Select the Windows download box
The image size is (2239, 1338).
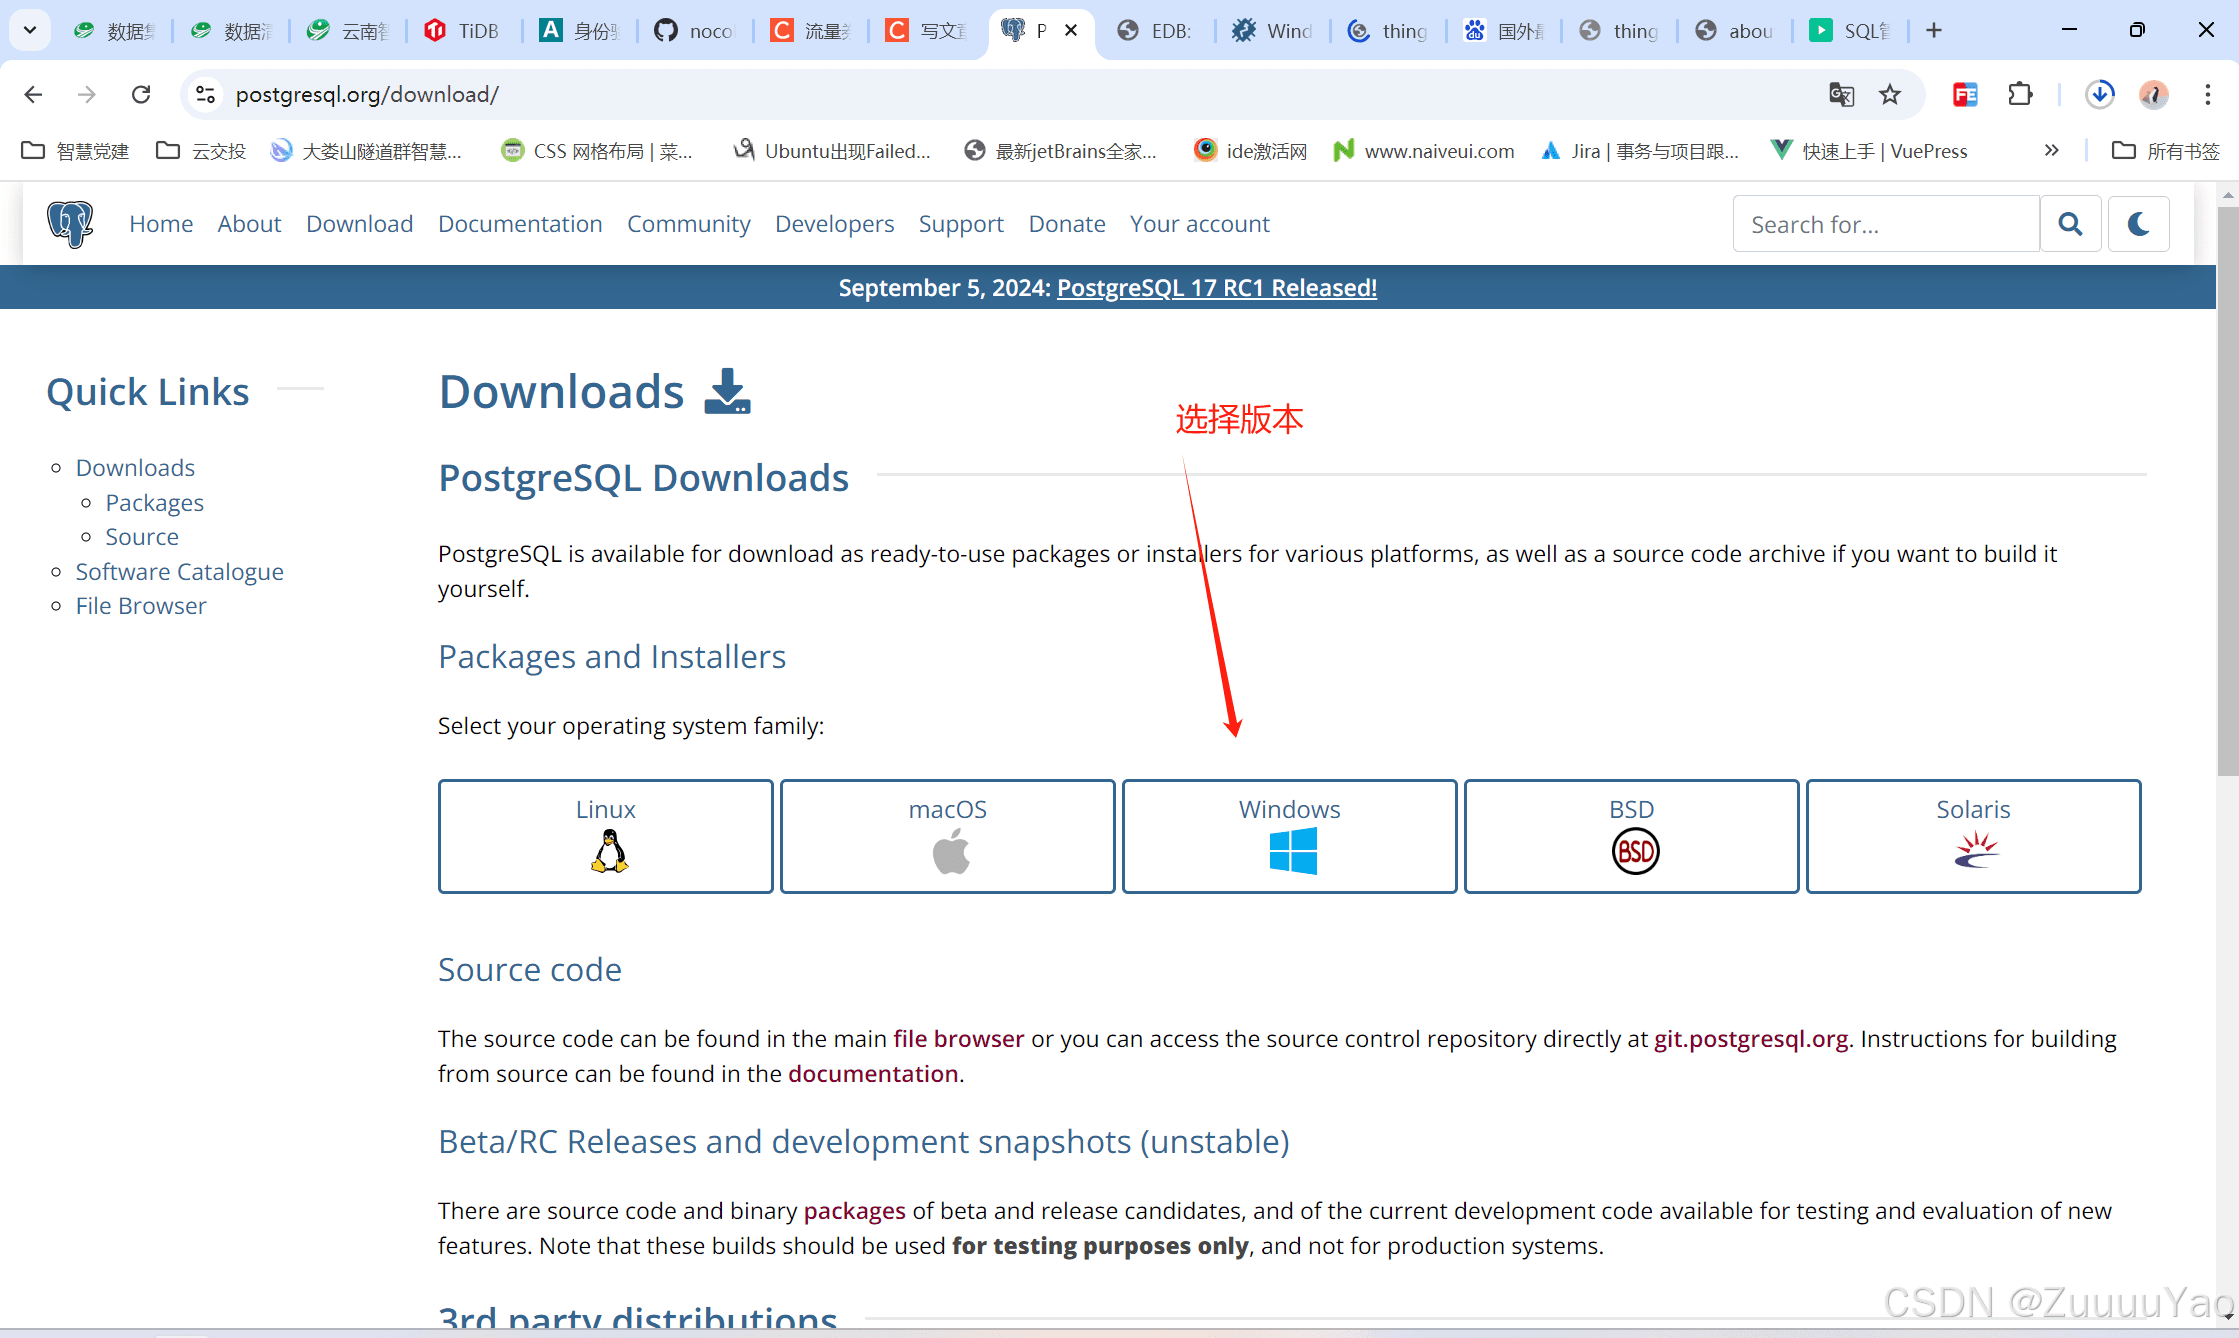coord(1289,836)
